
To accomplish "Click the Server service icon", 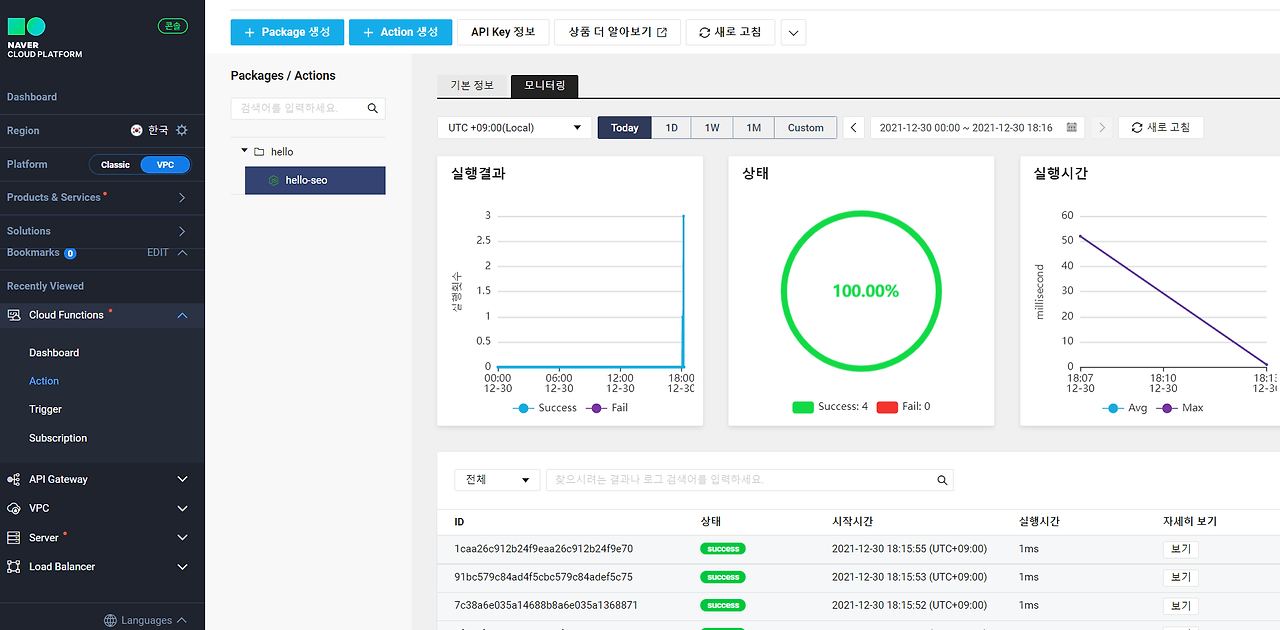I will point(14,537).
